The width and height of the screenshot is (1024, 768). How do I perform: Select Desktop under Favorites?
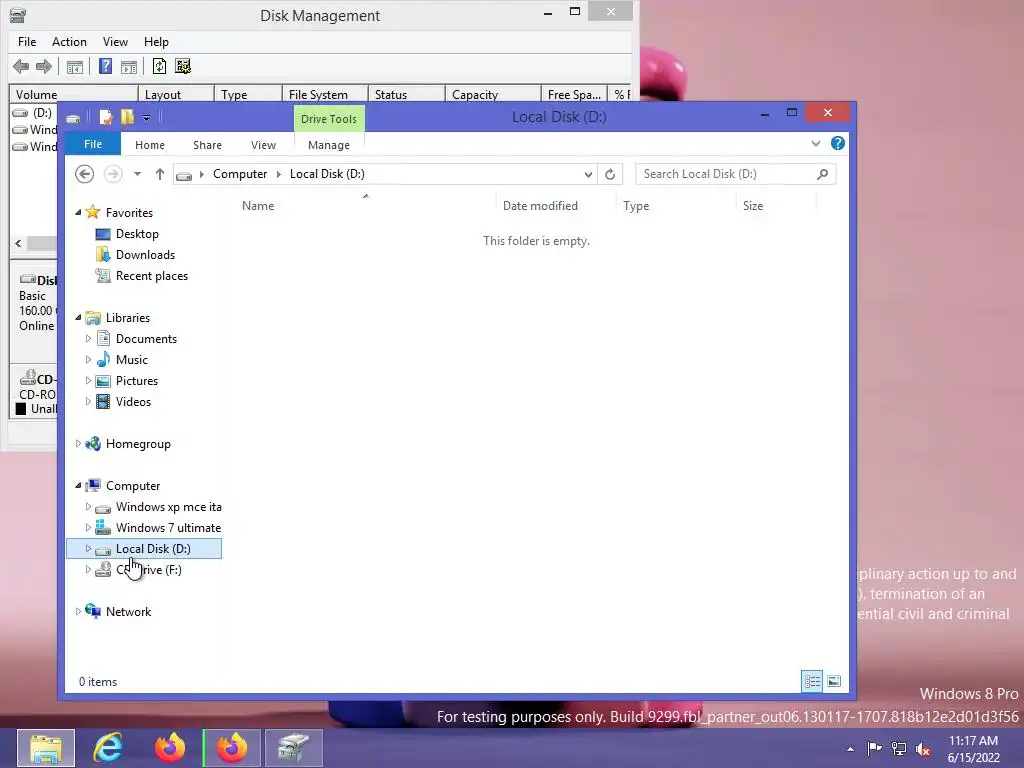(137, 234)
